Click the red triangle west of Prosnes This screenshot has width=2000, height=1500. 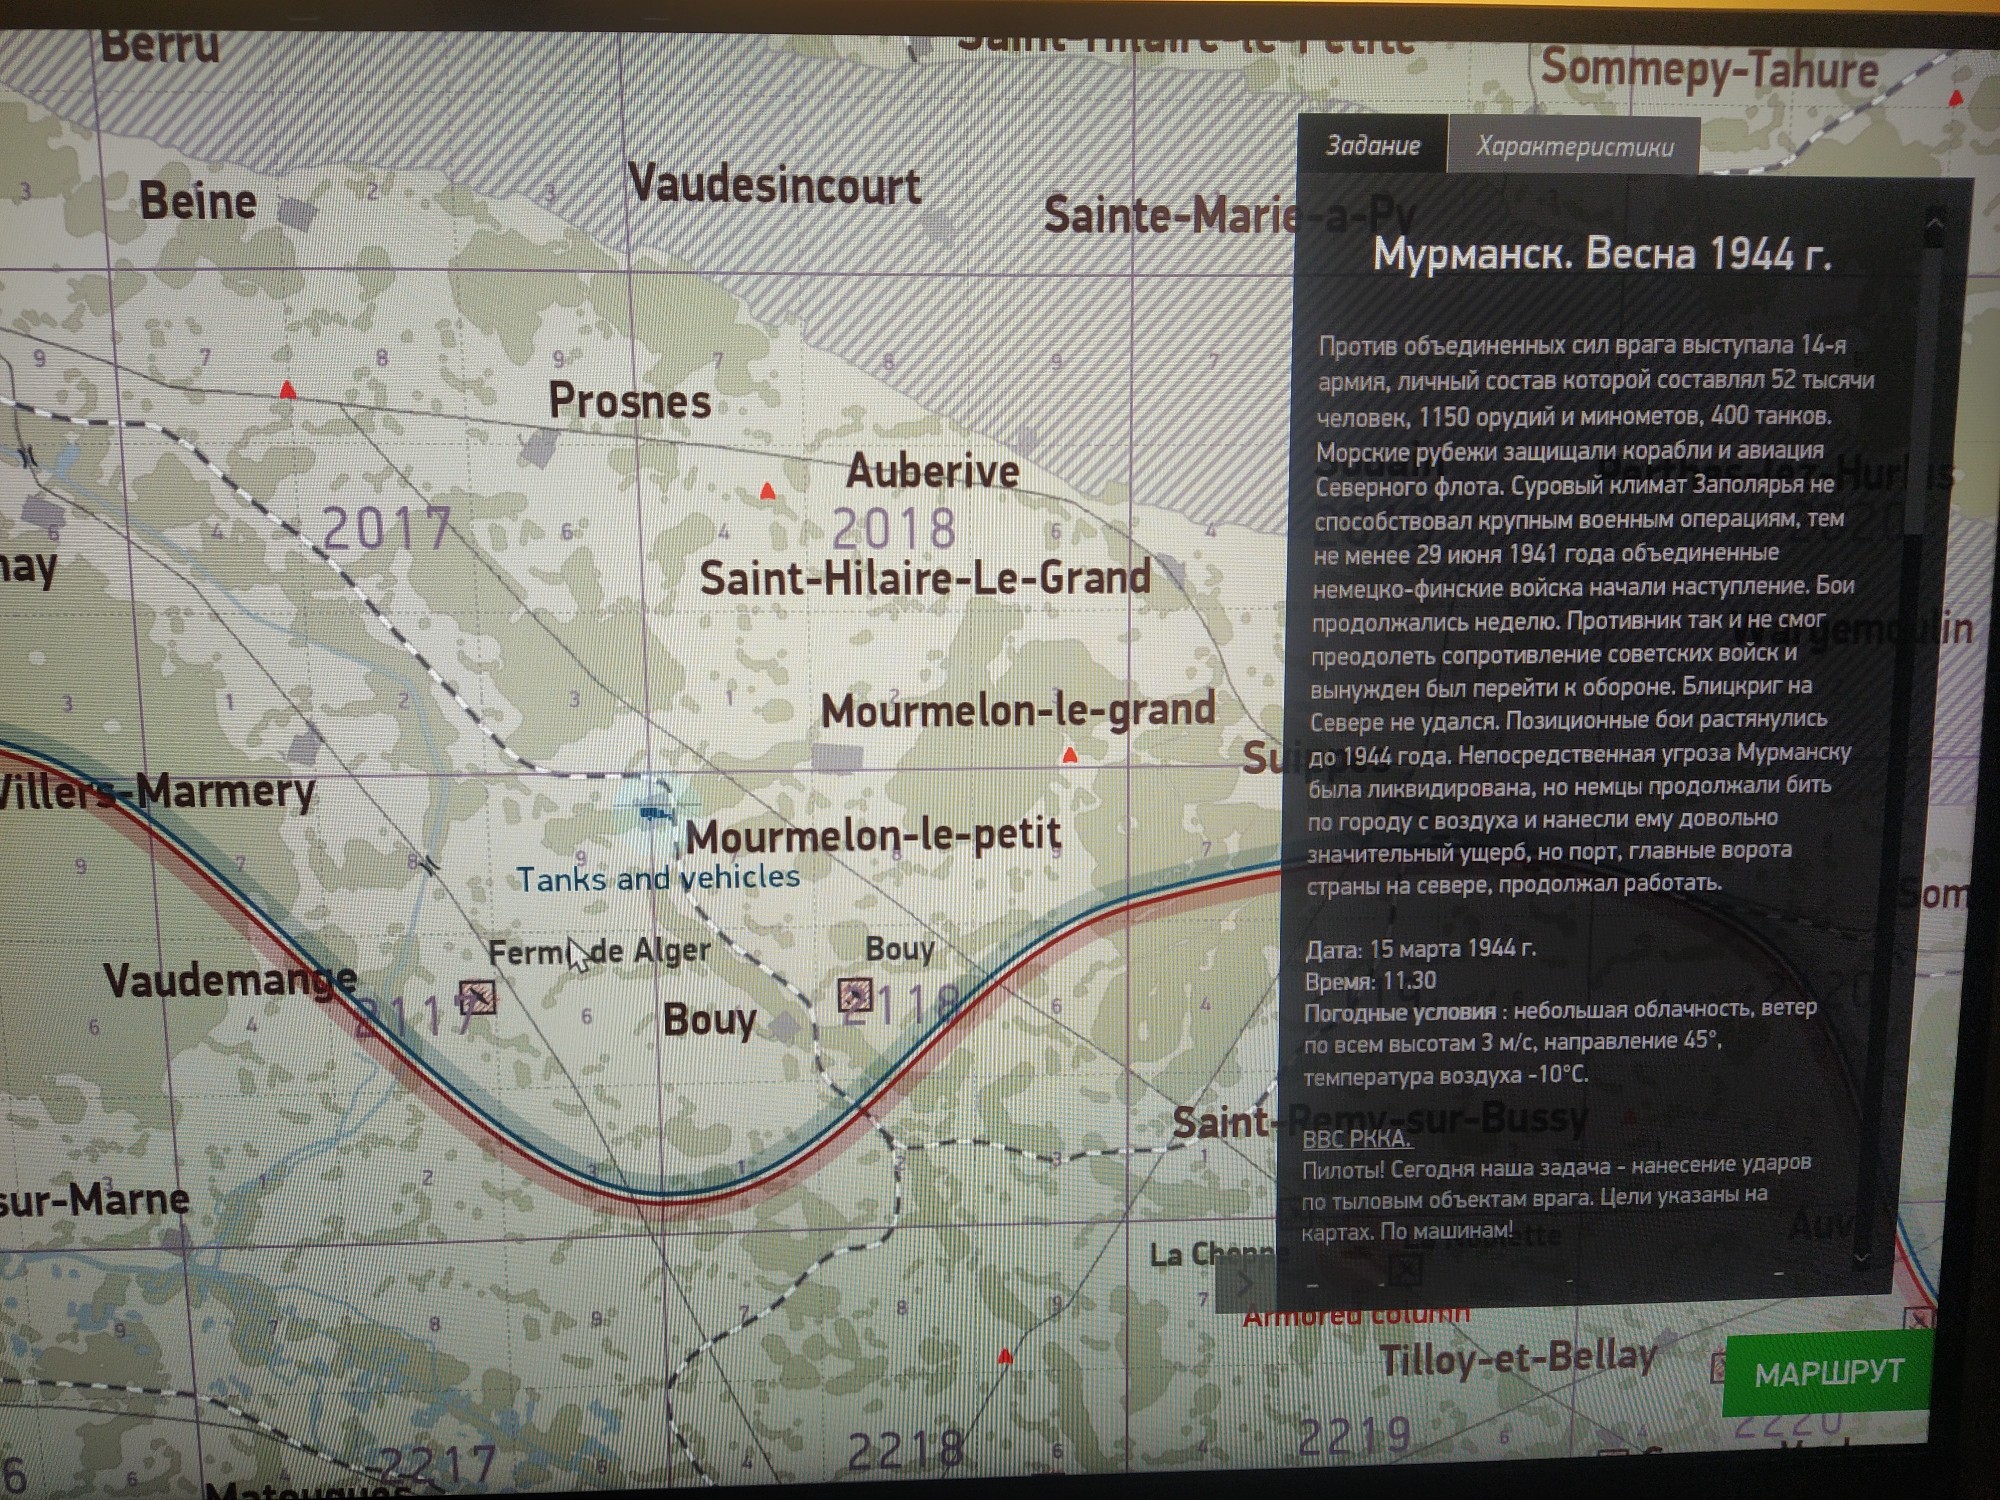pyautogui.click(x=288, y=388)
